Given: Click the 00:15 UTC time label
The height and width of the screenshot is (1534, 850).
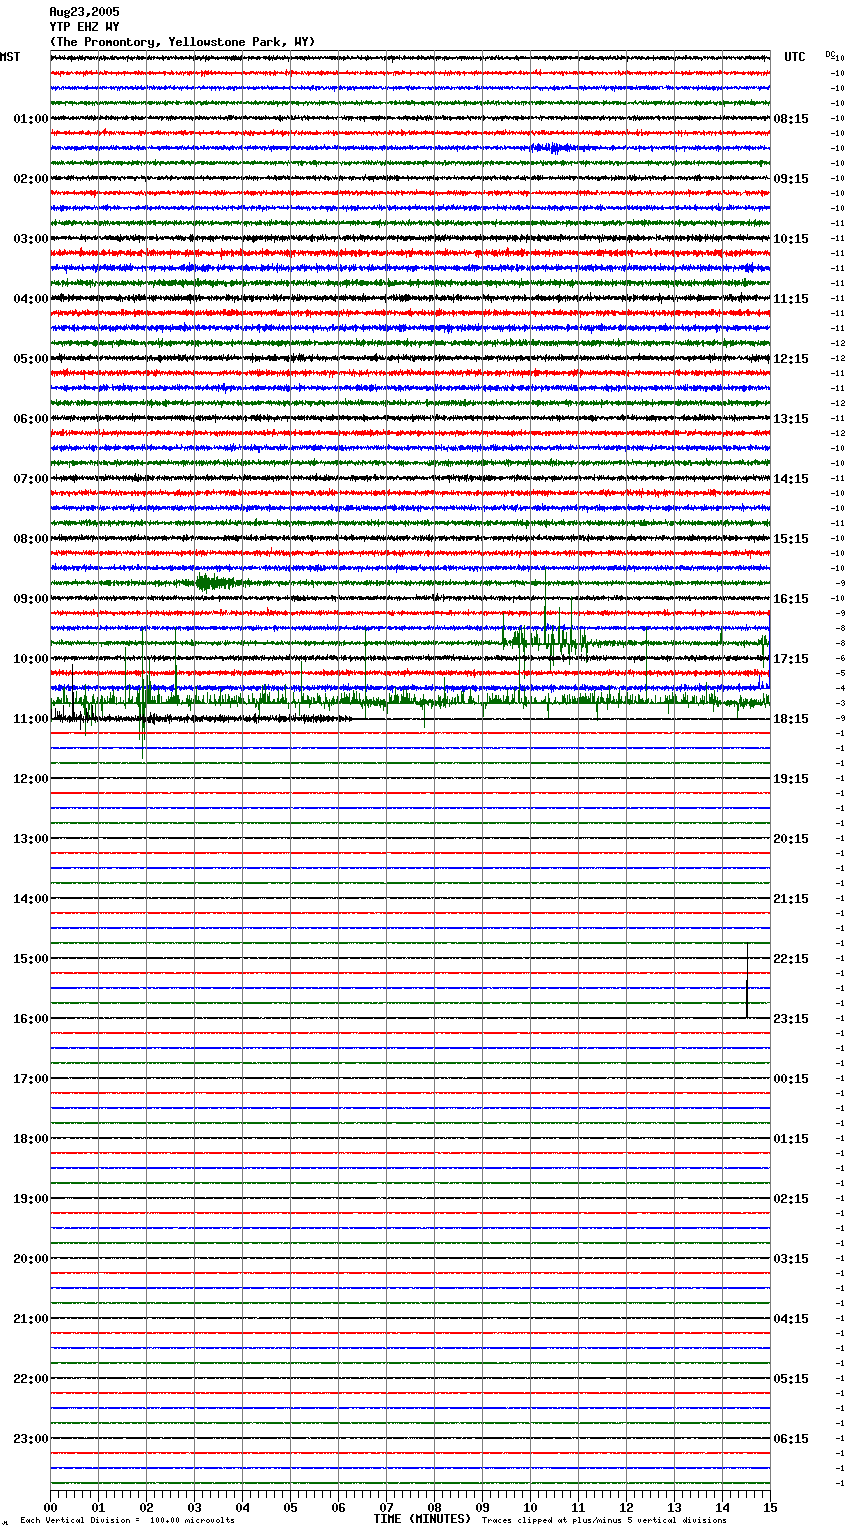Looking at the screenshot, I should 791,1079.
